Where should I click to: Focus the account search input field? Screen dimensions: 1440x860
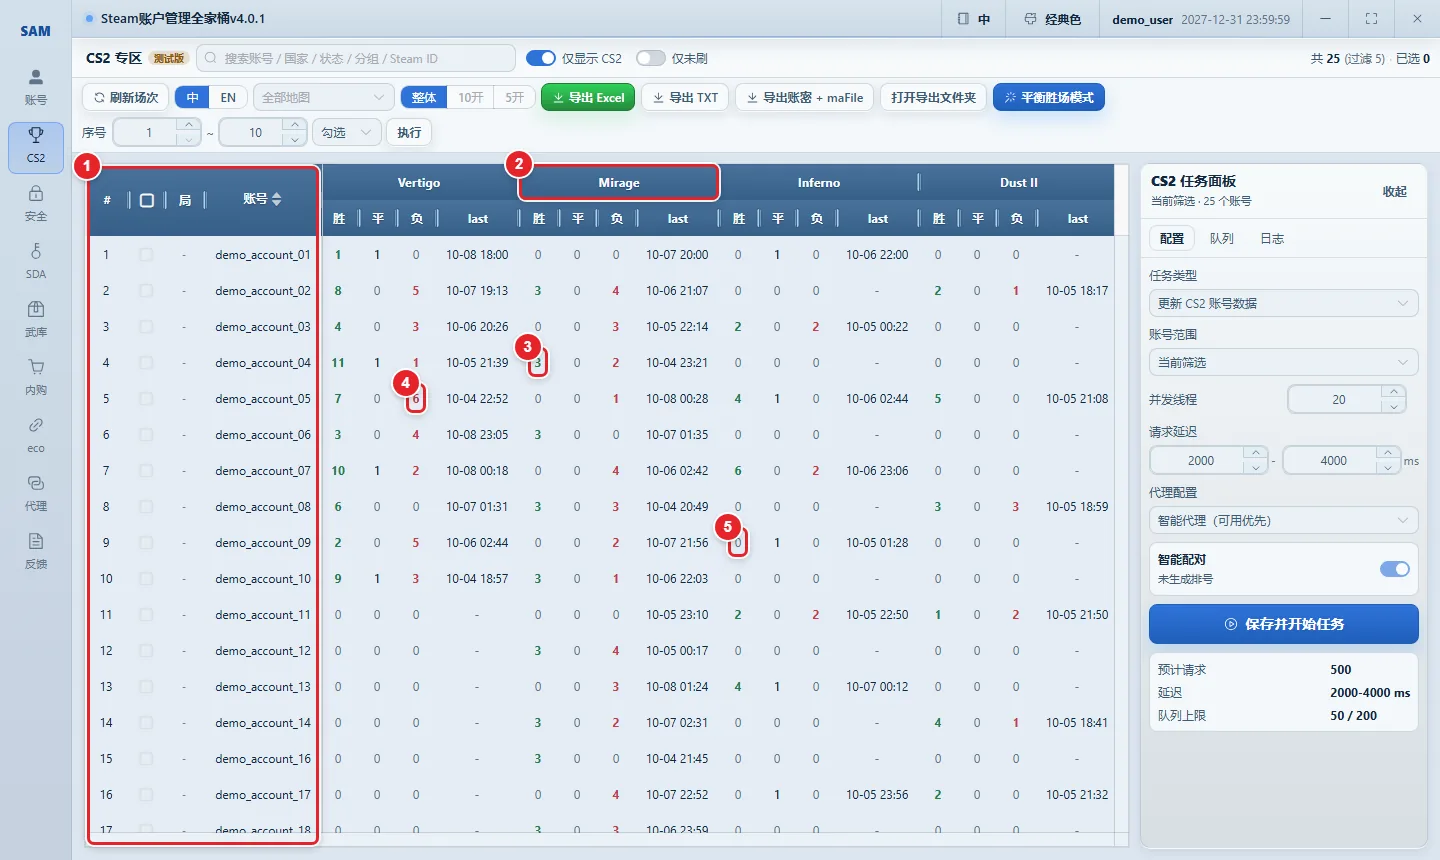point(356,58)
